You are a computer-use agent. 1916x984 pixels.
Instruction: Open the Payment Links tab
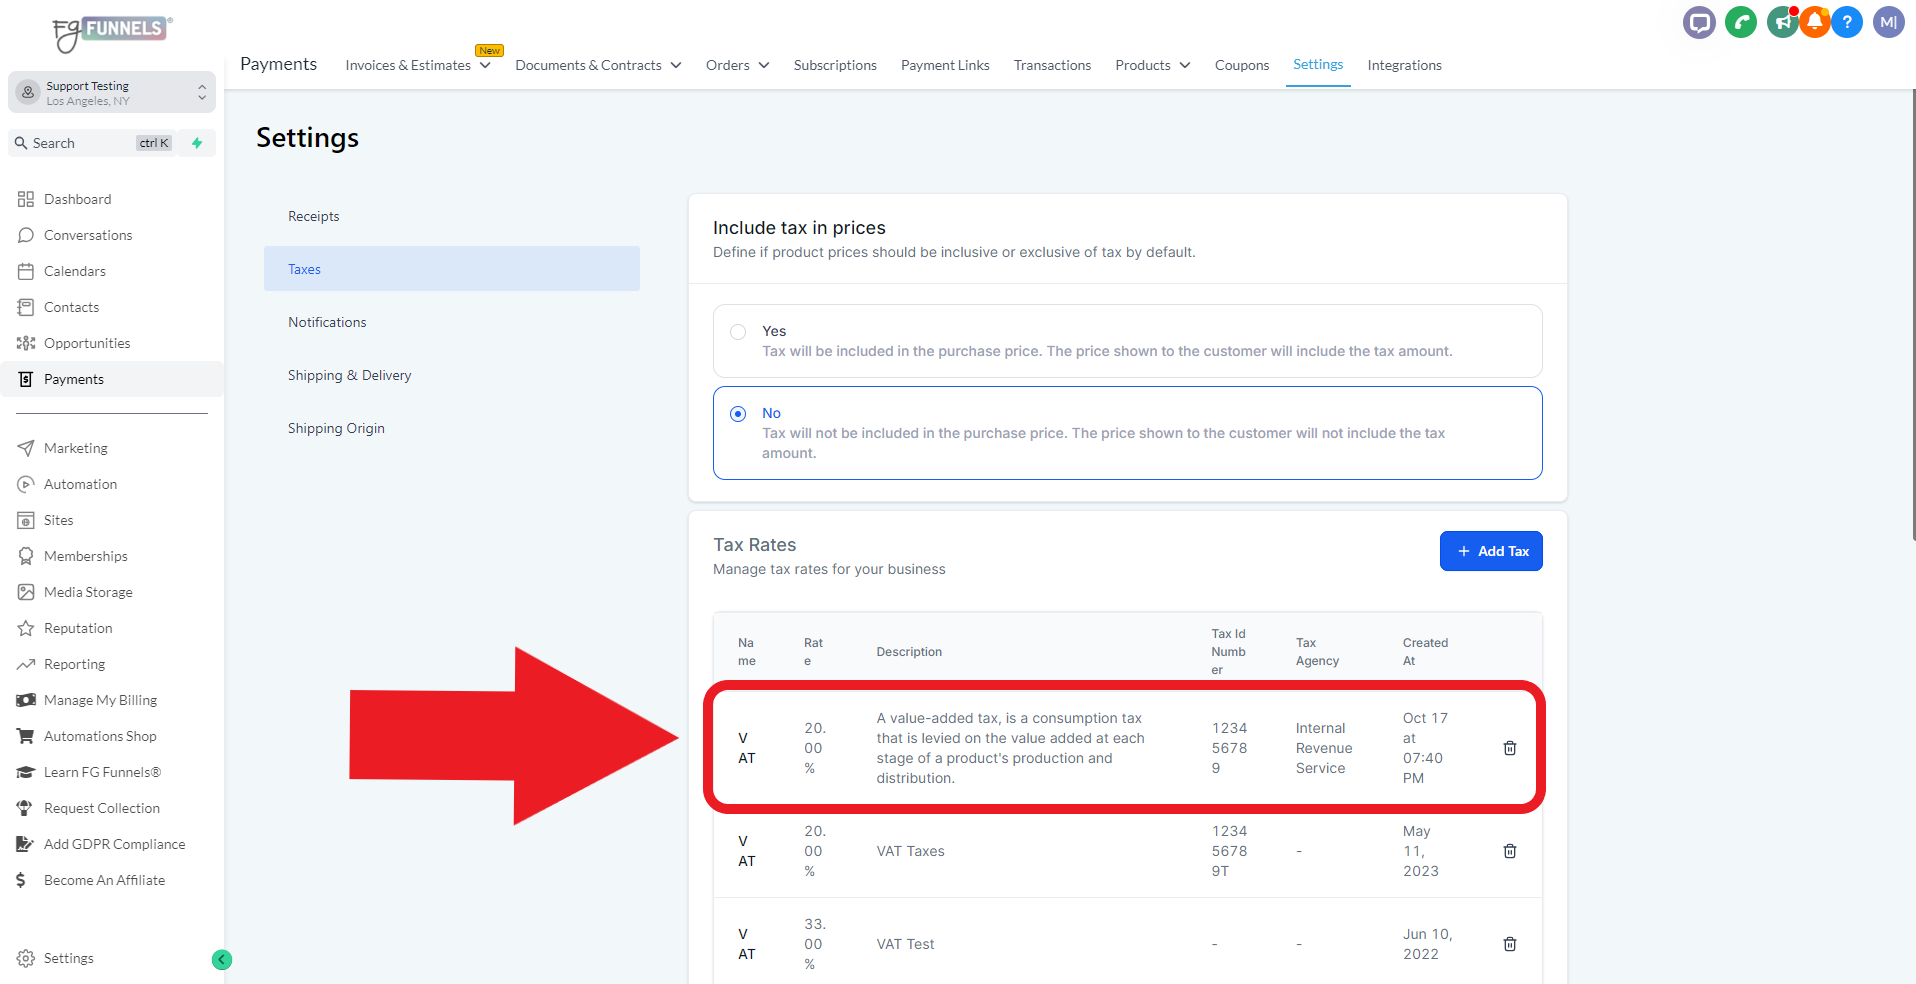pyautogui.click(x=945, y=65)
